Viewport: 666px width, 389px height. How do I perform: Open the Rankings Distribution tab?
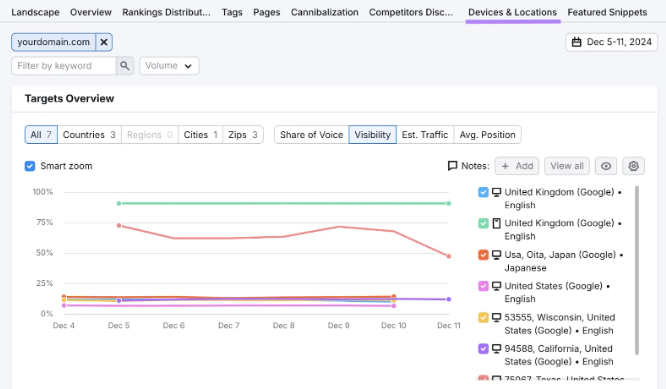tap(166, 12)
